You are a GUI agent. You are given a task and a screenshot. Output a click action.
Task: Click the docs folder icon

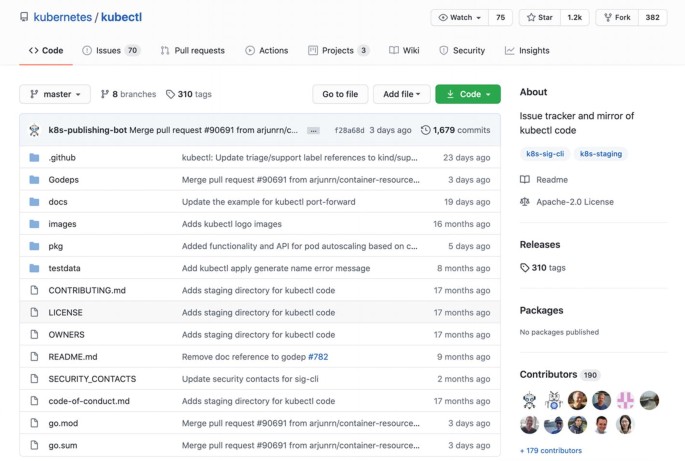tap(34, 202)
